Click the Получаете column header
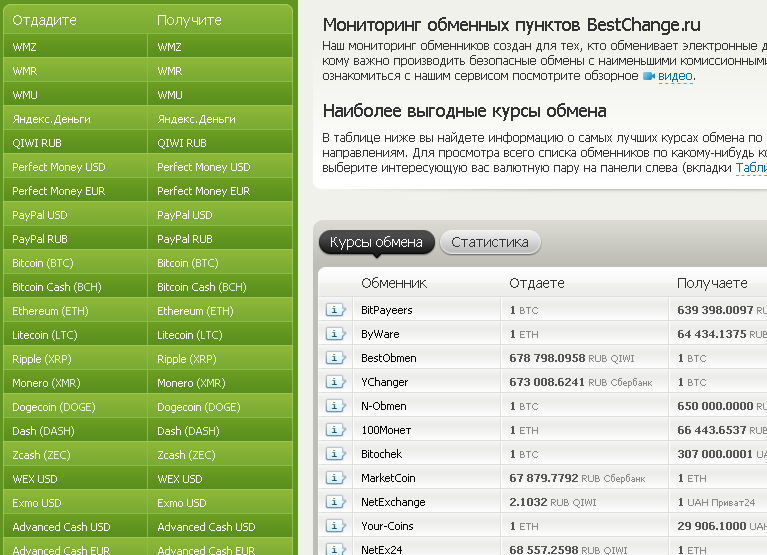Viewport: 767px width, 555px height. click(712, 283)
